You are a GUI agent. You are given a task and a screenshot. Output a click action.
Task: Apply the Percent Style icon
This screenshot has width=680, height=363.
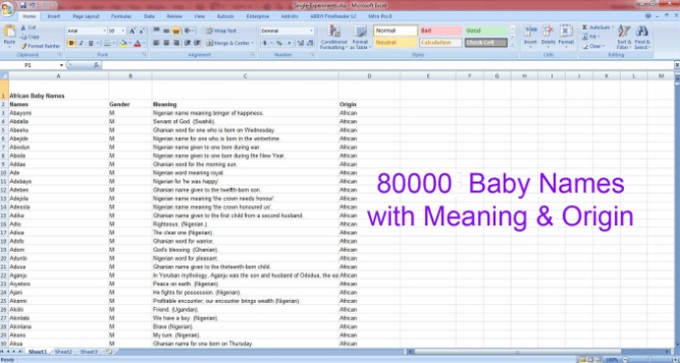point(279,43)
